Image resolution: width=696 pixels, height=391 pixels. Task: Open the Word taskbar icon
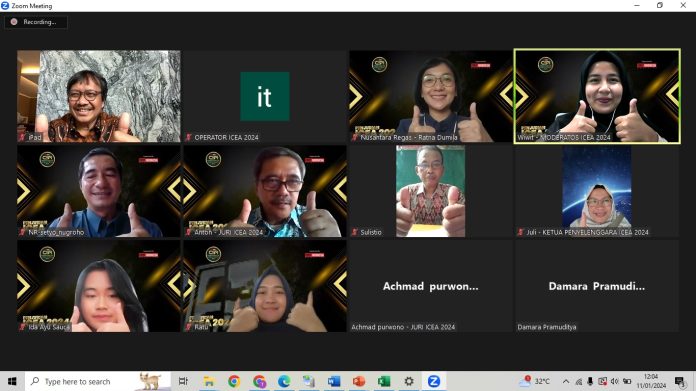tap(334, 381)
